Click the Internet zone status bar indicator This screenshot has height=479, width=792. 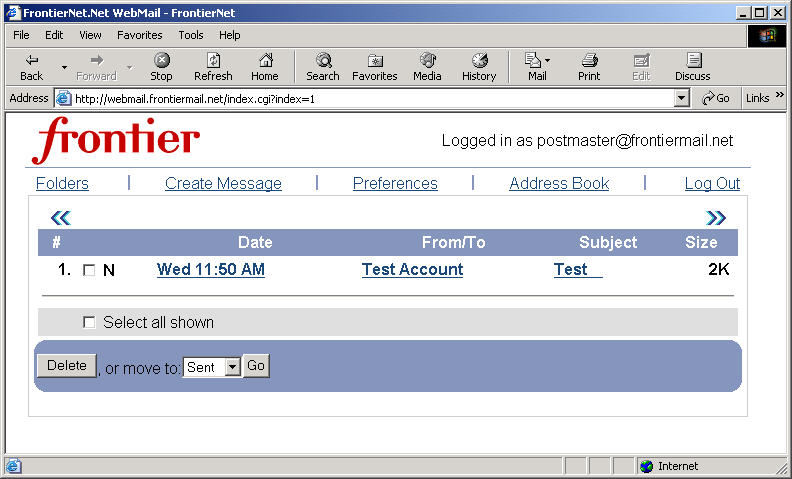pyautogui.click(x=669, y=466)
